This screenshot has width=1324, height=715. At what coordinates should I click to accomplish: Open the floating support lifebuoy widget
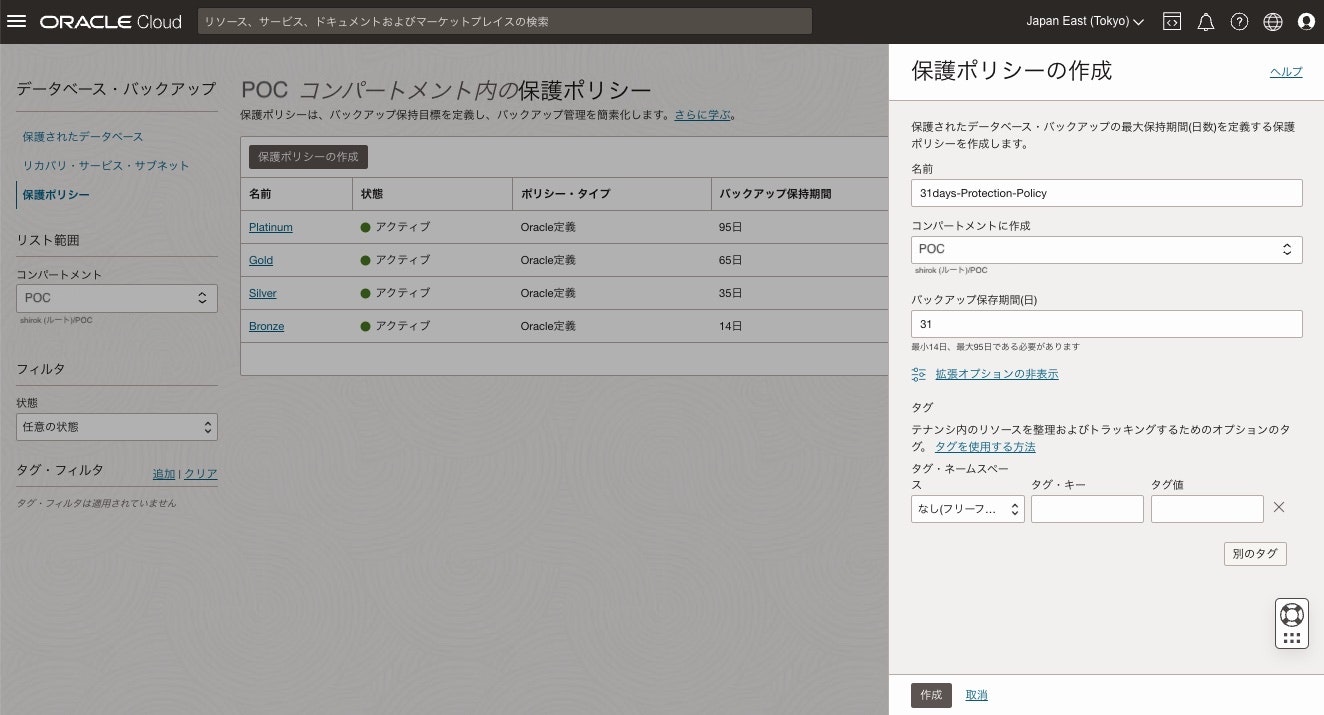pyautogui.click(x=1292, y=614)
